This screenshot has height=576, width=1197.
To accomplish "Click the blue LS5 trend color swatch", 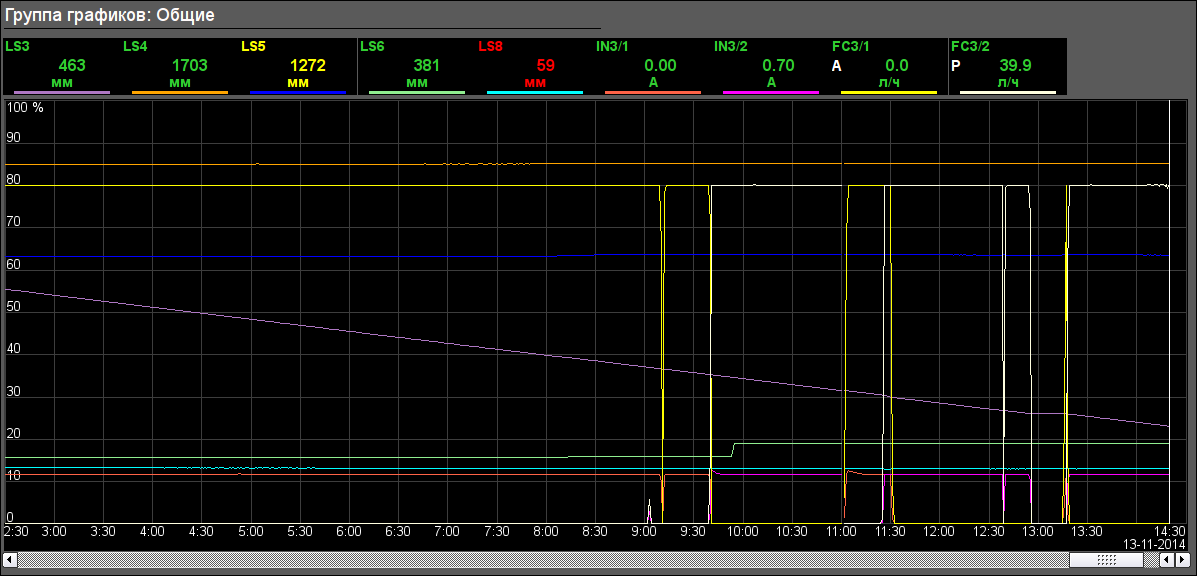I will click(x=298, y=92).
